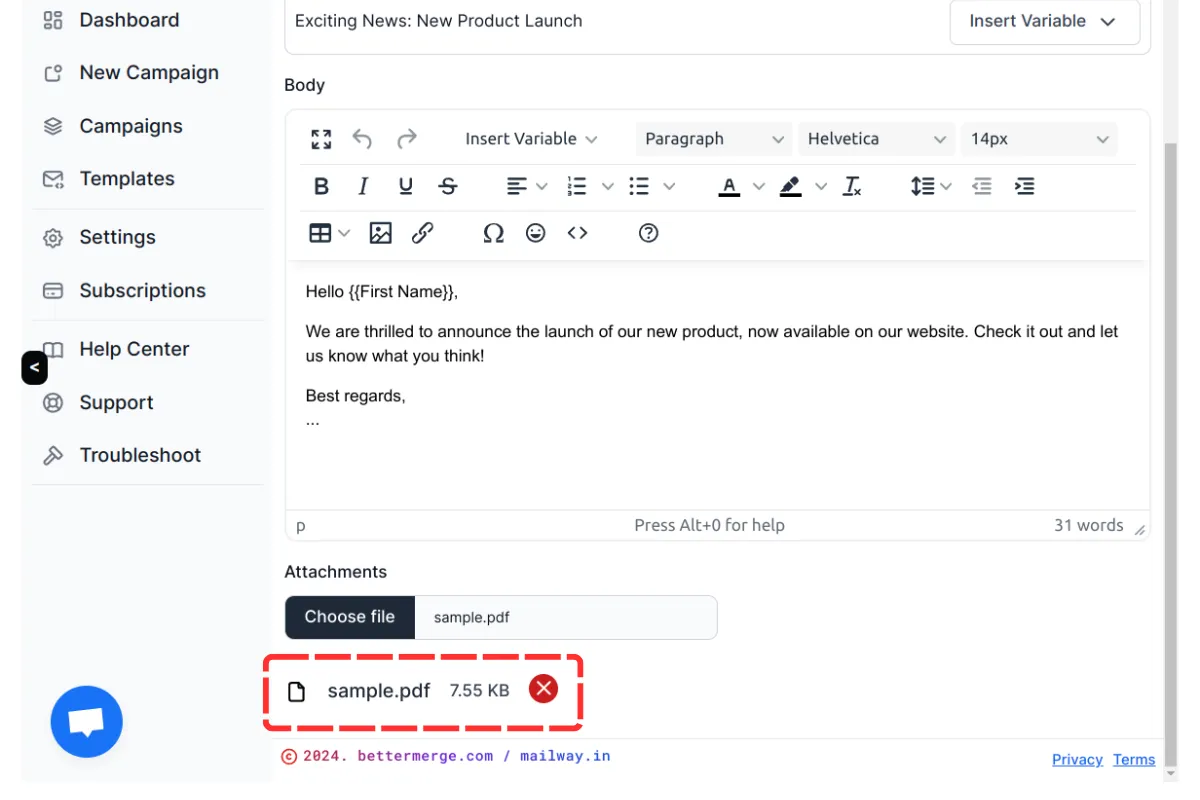Open the emoji picker
Image resolution: width=1200 pixels, height=800 pixels.
click(535, 233)
